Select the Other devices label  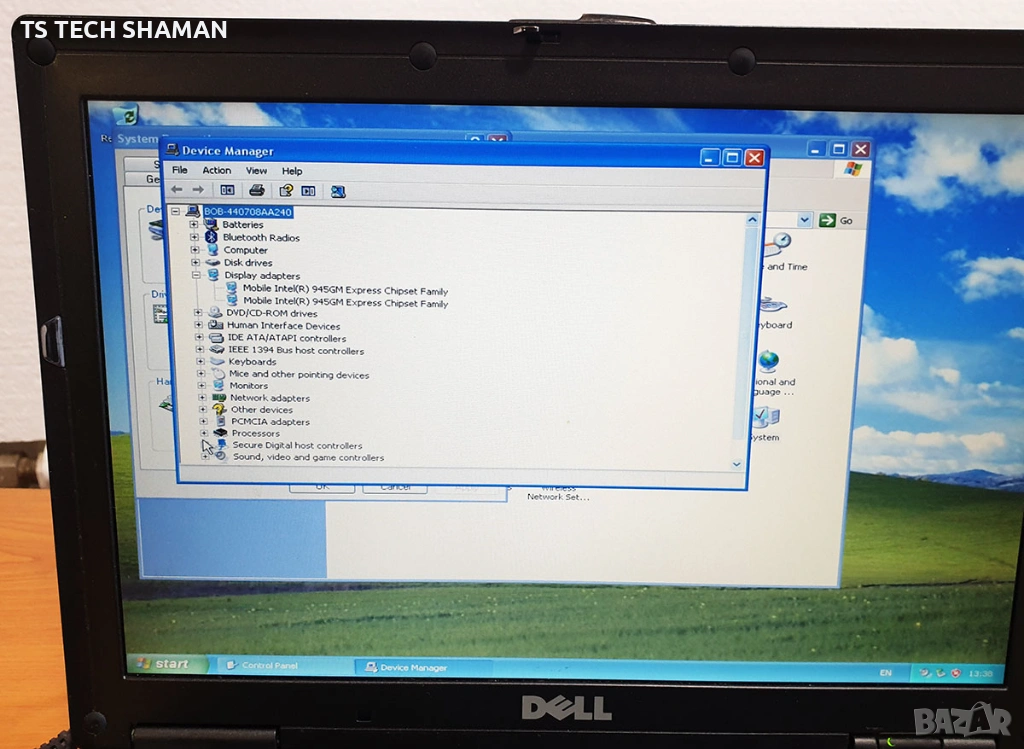262,409
